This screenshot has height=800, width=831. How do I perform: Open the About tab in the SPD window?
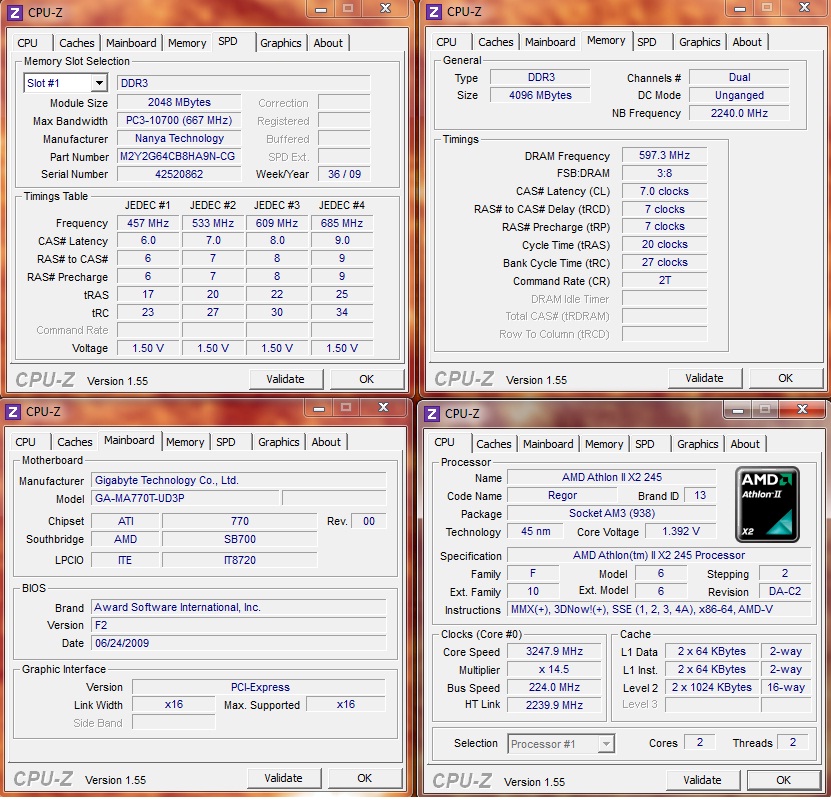[328, 43]
